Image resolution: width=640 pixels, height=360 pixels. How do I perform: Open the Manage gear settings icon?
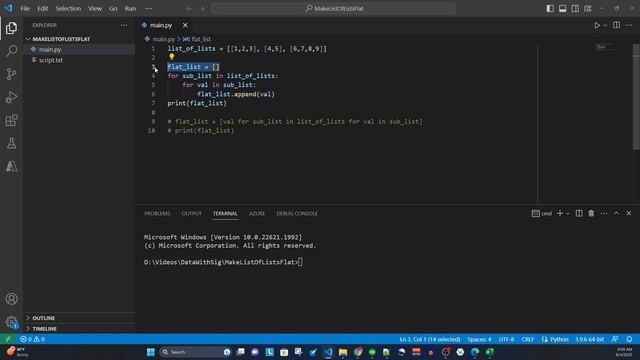click(x=11, y=322)
